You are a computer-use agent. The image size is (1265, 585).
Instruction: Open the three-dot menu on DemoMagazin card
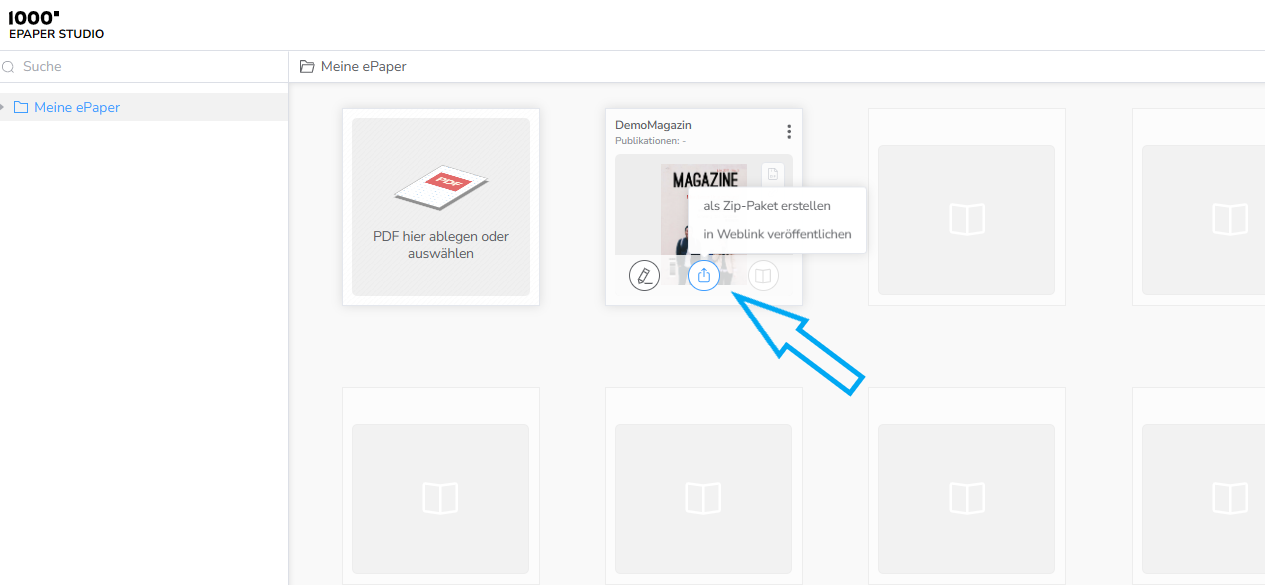[x=789, y=132]
